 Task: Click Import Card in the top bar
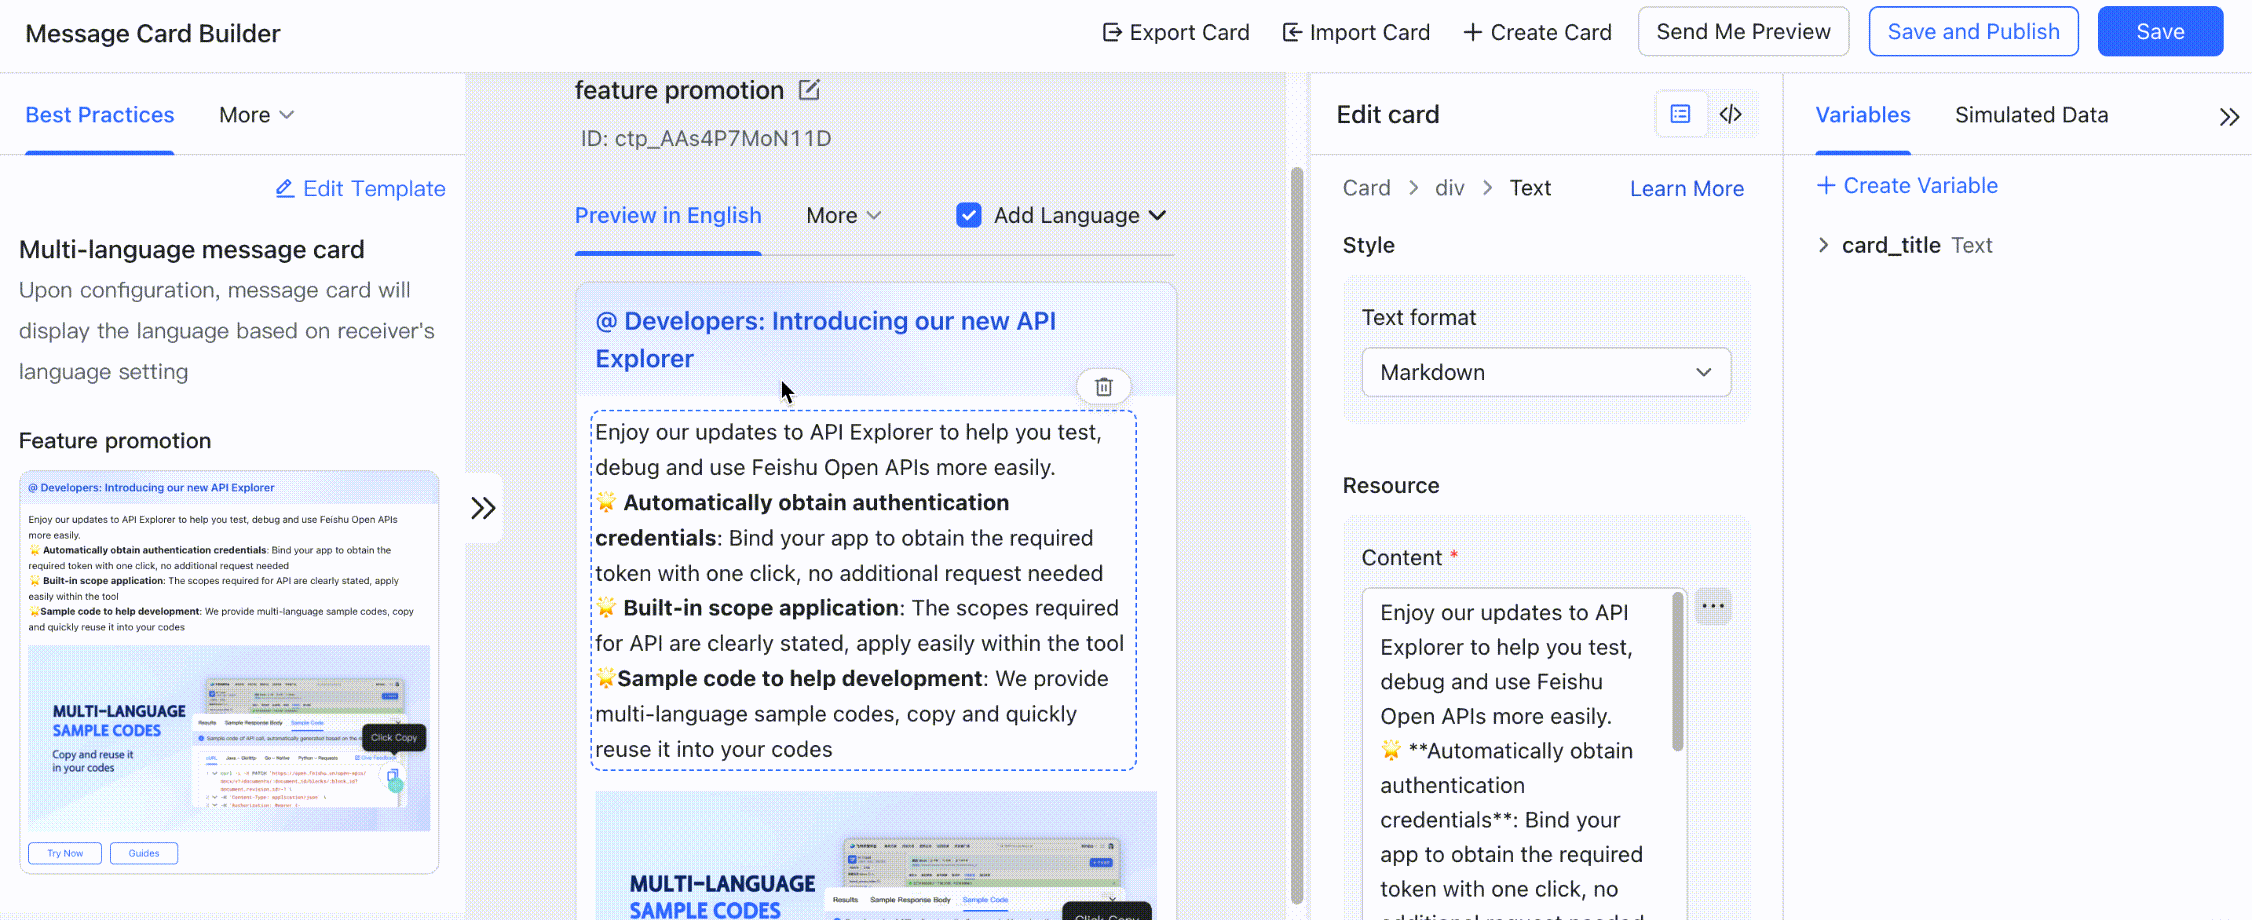pyautogui.click(x=1356, y=32)
